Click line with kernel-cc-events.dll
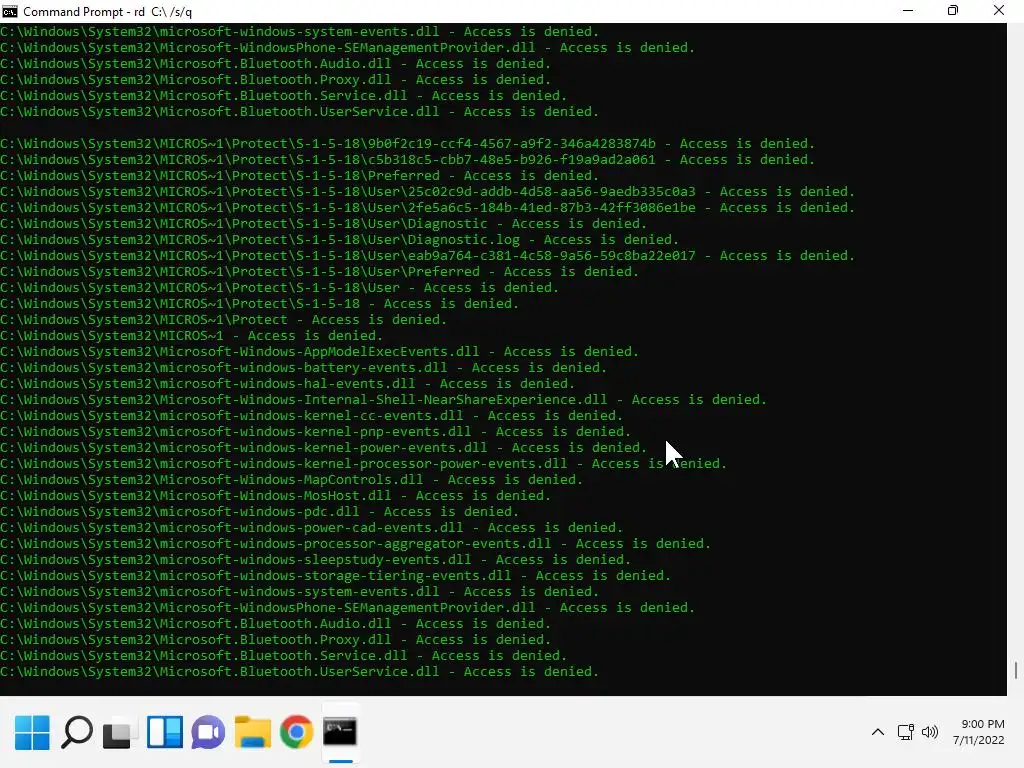The height and width of the screenshot is (768, 1024). (x=312, y=415)
